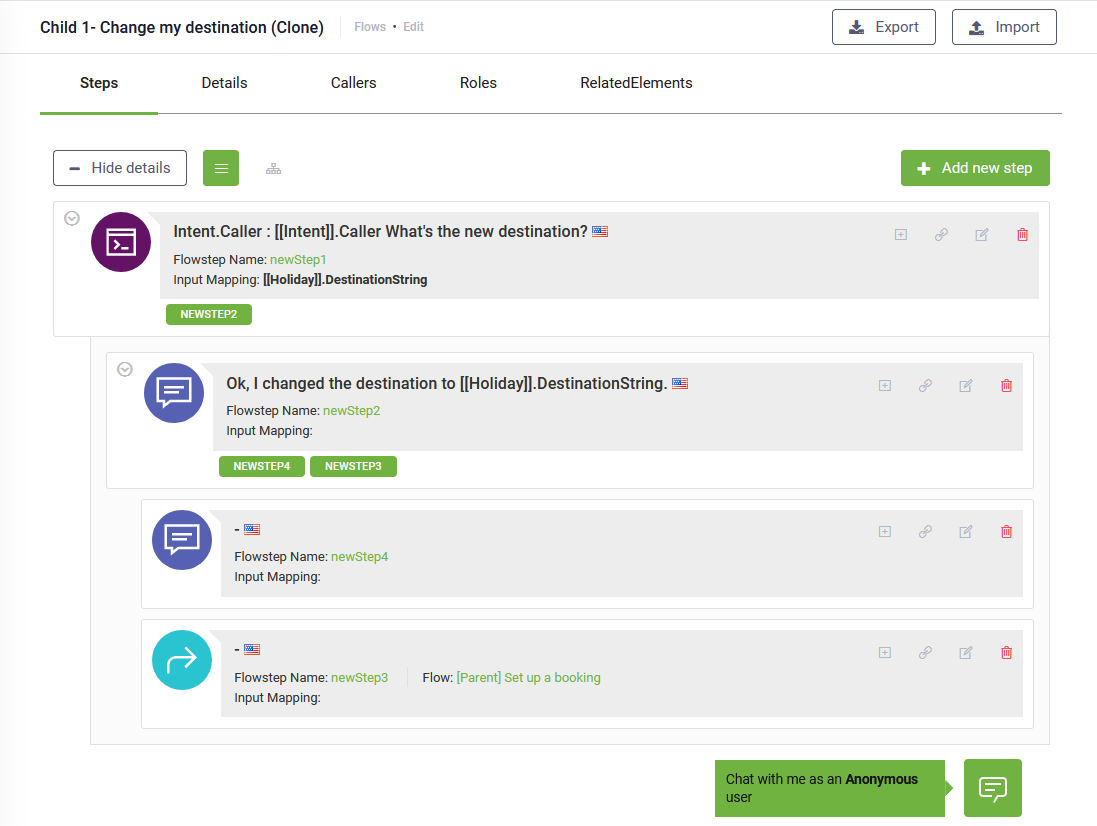
Task: Click the purple Intent.Caller step icon
Action: coord(121,242)
